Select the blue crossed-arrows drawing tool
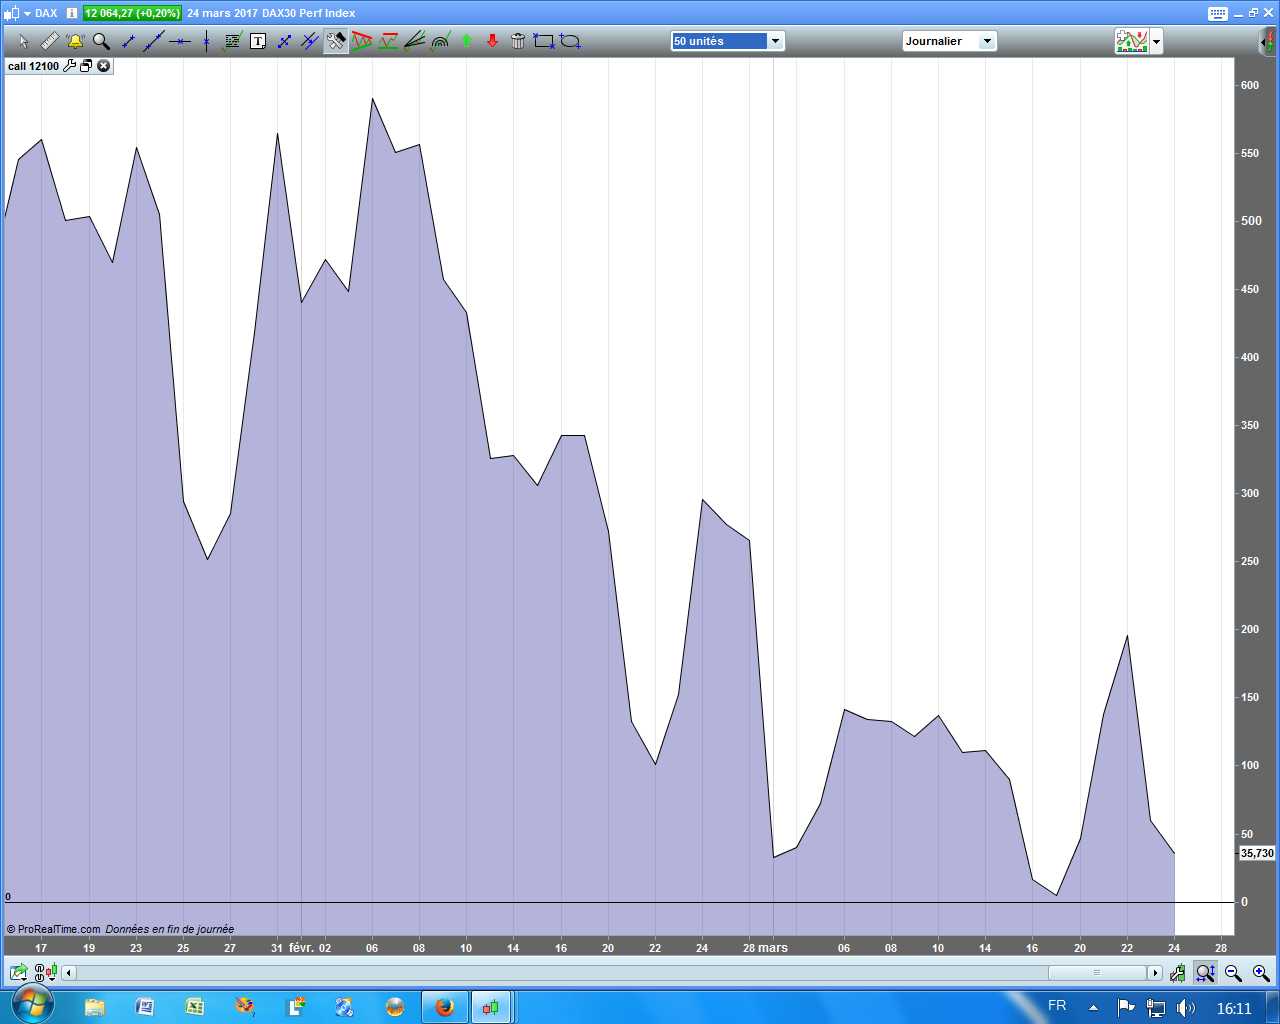 coord(284,41)
